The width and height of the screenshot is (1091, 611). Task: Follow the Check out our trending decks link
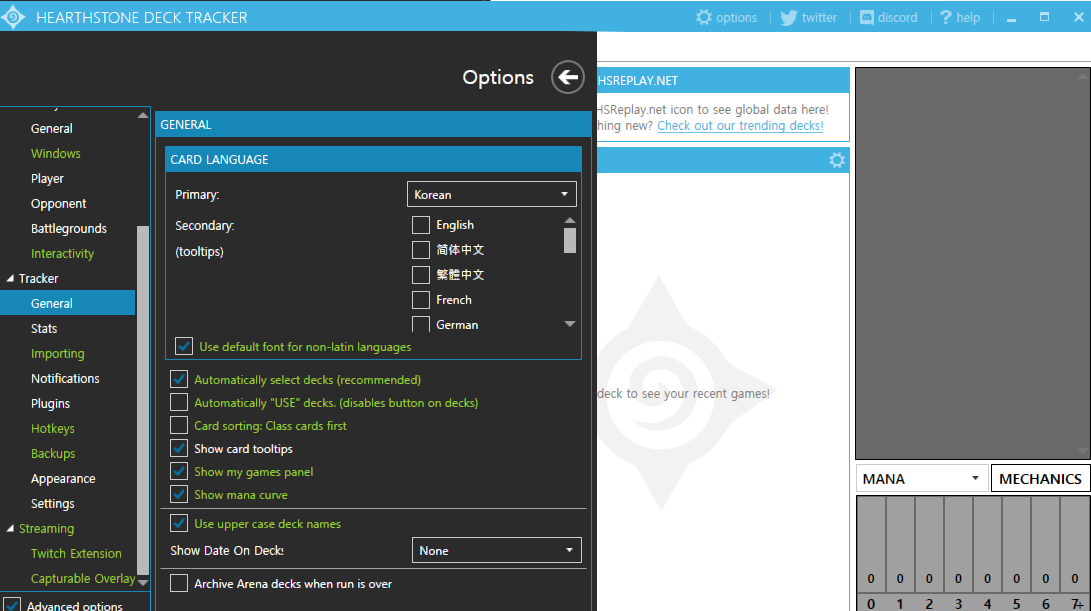(740, 126)
